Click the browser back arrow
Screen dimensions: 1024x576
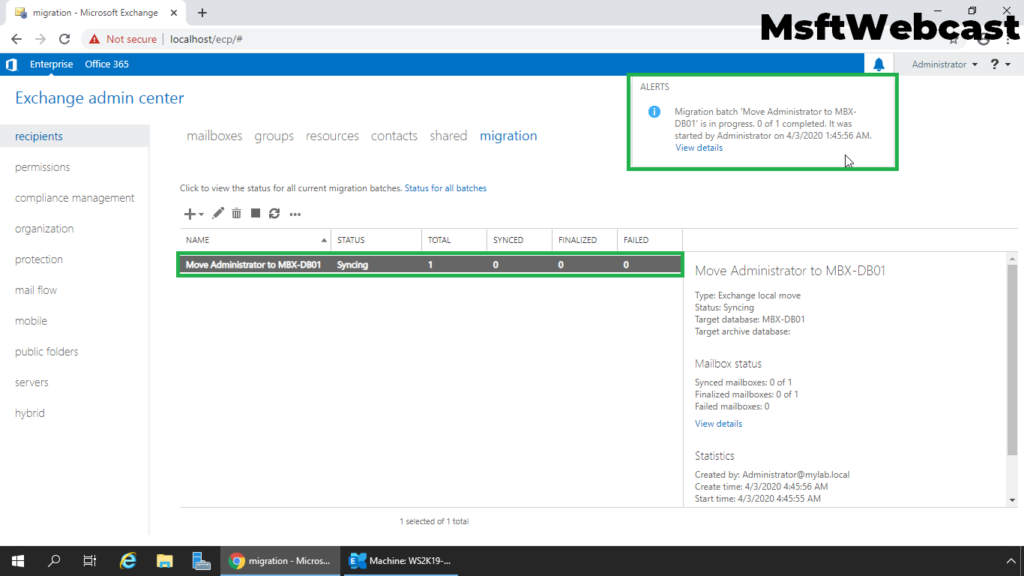tap(16, 39)
